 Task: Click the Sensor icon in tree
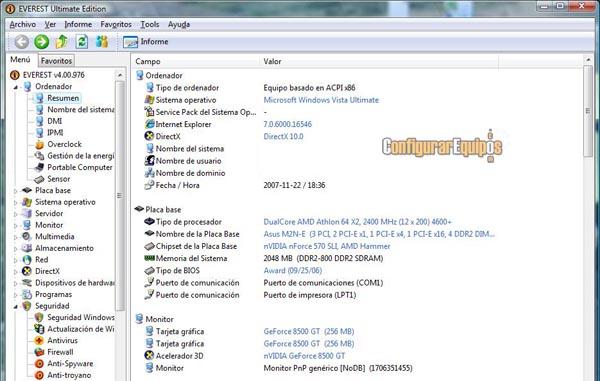[39, 179]
